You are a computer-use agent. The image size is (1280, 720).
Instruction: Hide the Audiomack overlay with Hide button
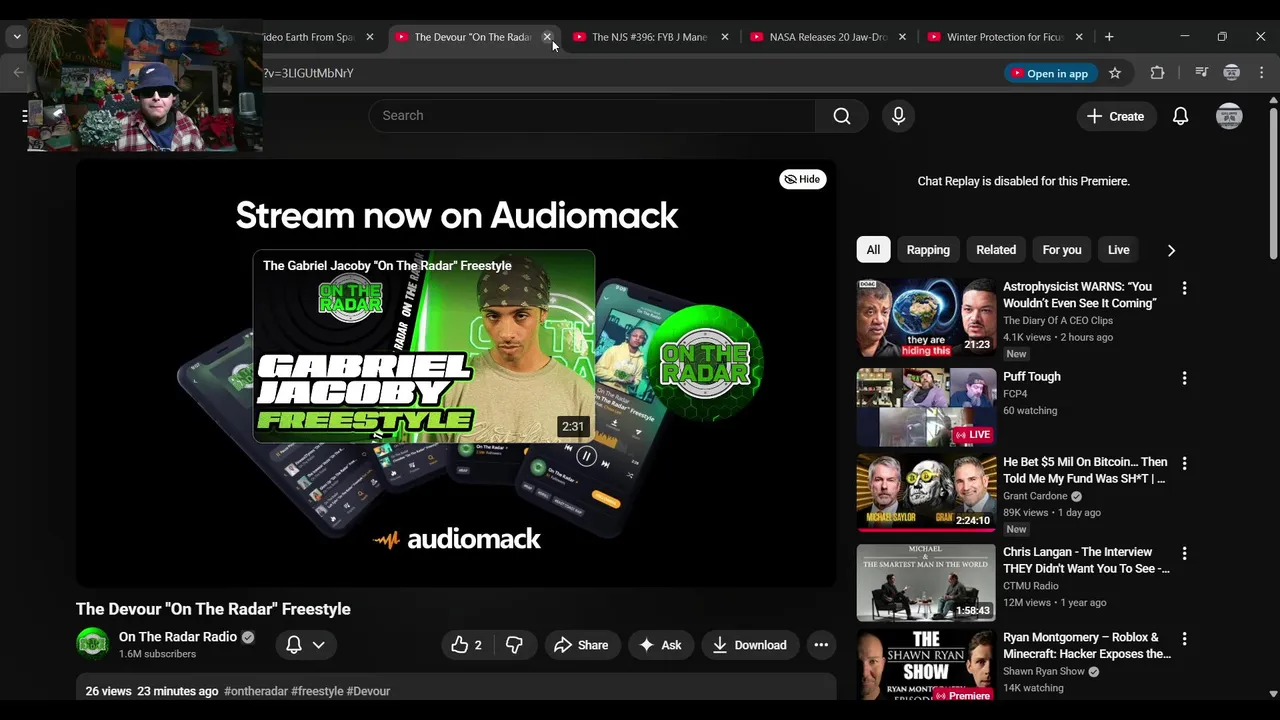[x=803, y=179]
